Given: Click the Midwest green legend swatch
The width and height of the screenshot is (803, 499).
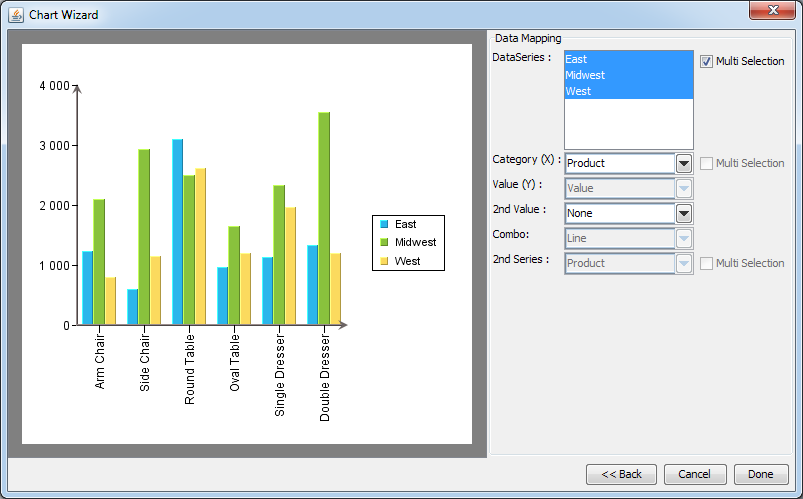Looking at the screenshot, I should [x=383, y=243].
